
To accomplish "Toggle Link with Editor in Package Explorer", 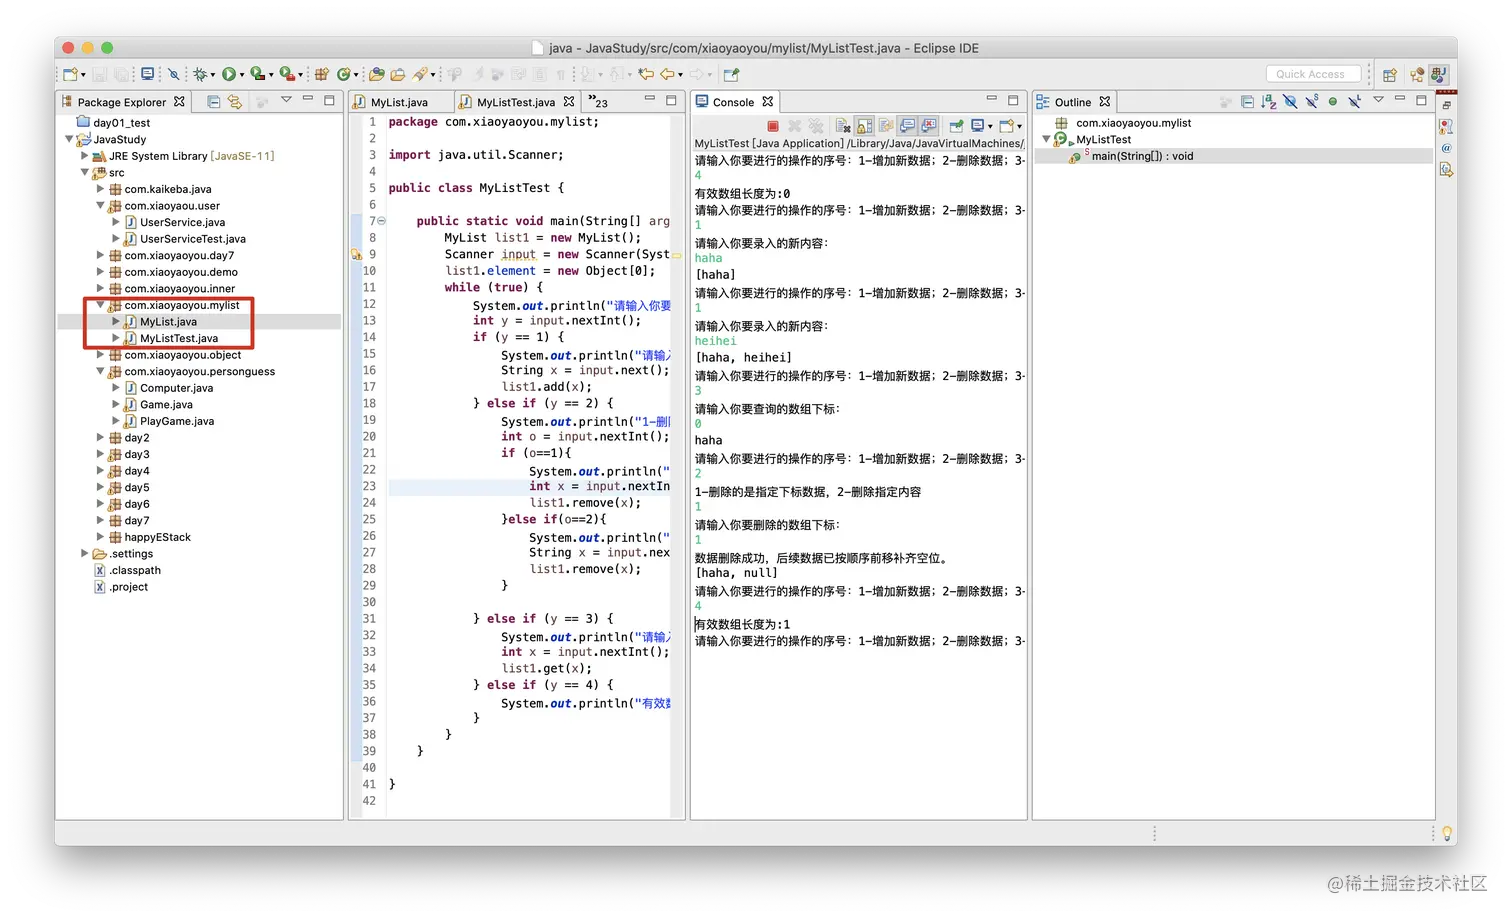I will [235, 102].
